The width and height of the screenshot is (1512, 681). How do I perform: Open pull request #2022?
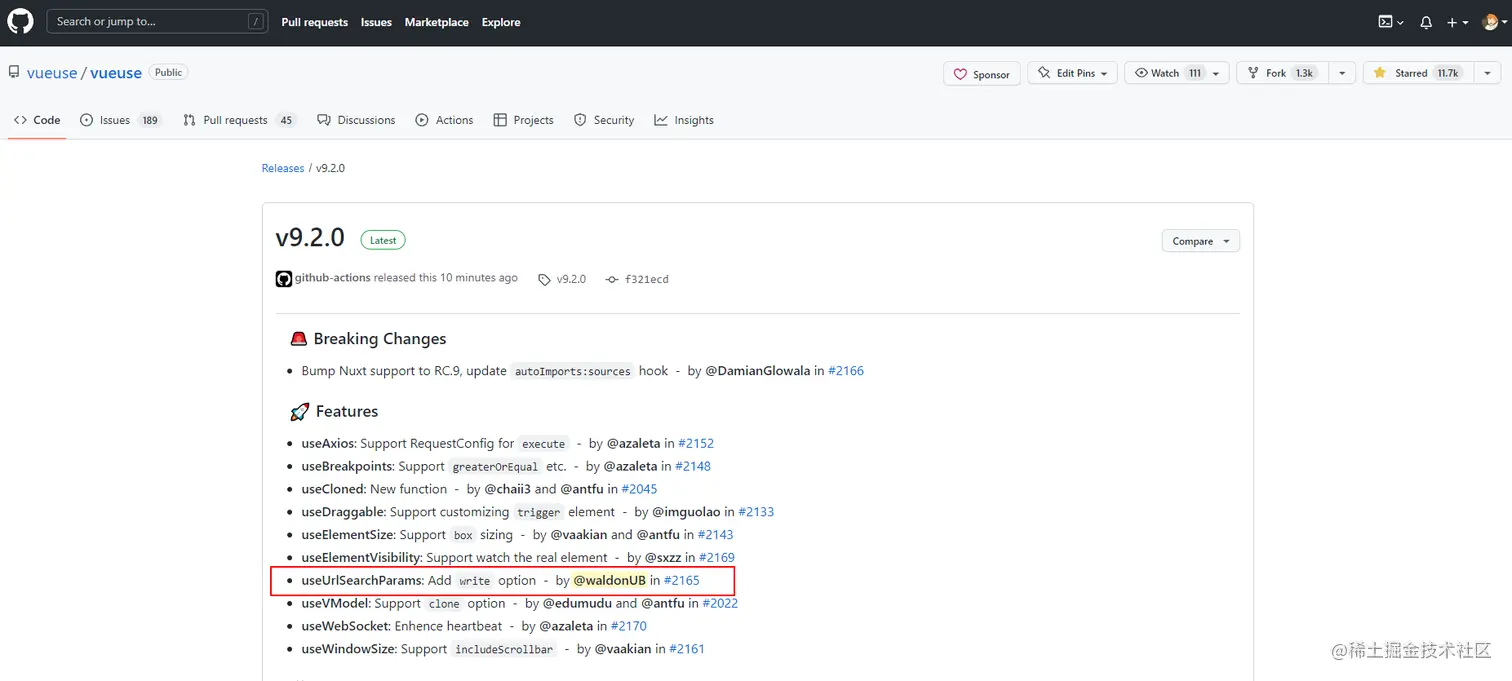(x=720, y=604)
